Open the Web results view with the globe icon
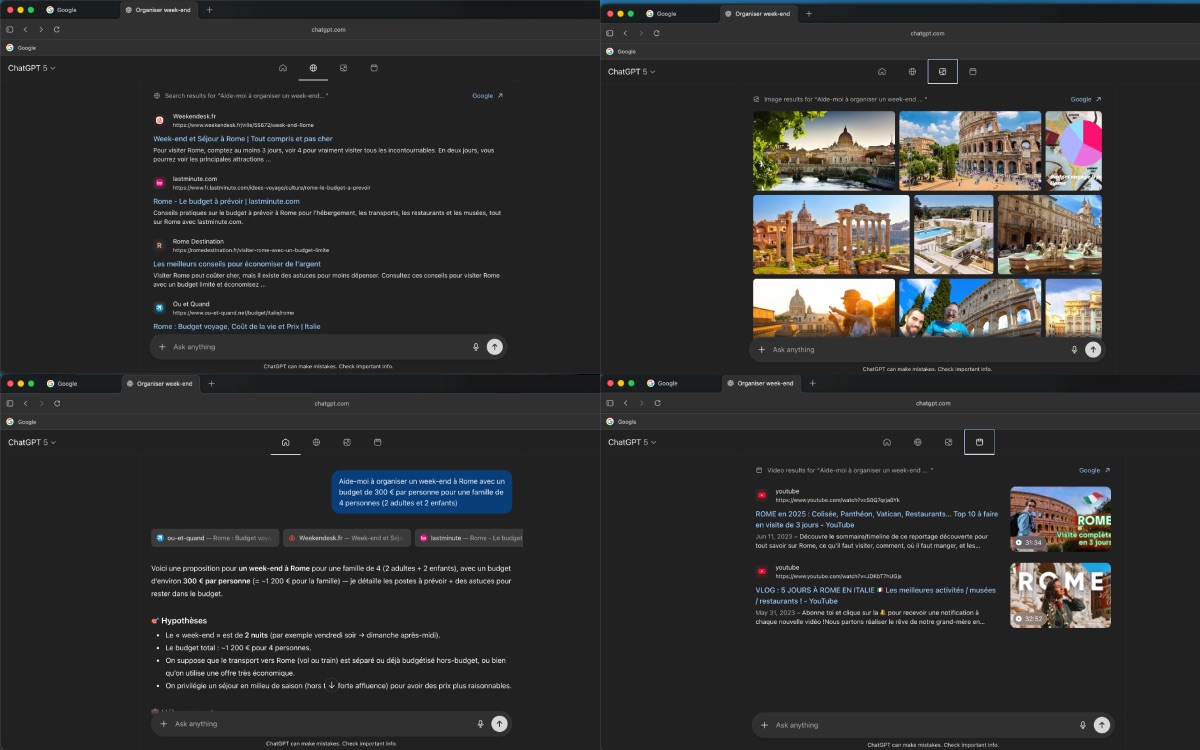 coord(312,68)
